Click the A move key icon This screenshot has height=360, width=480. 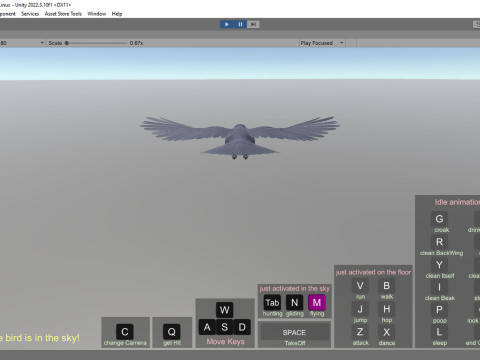[x=207, y=327]
